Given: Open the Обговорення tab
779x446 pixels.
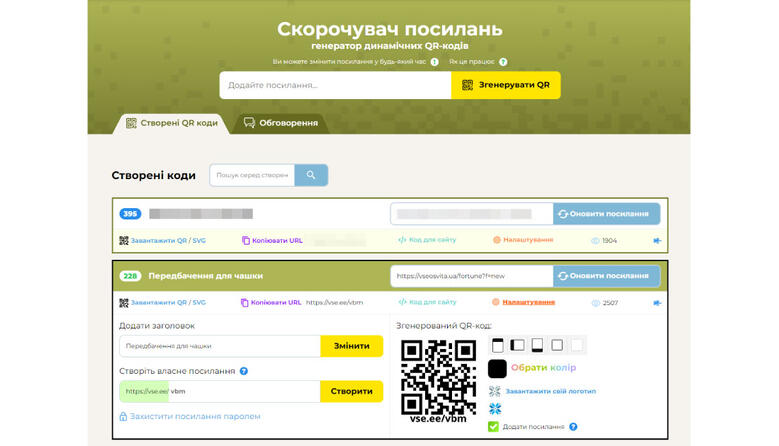Looking at the screenshot, I should coord(281,123).
